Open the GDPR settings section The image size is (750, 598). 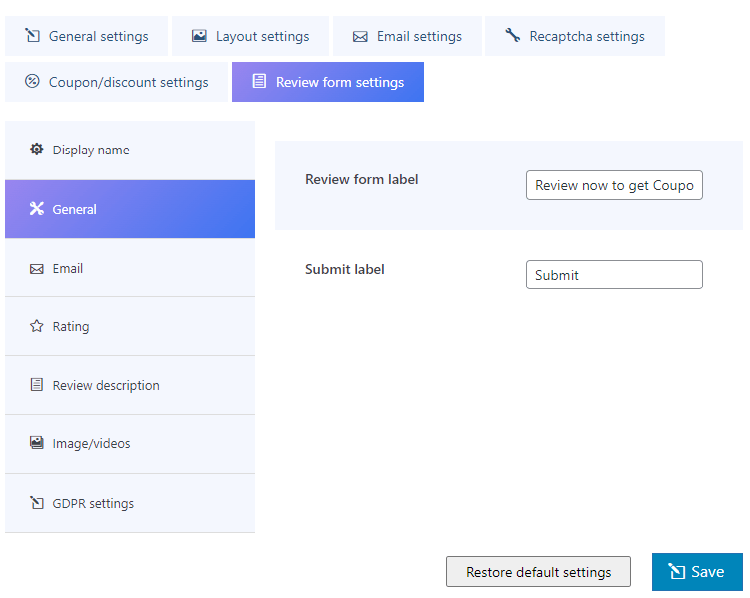pyautogui.click(x=130, y=503)
